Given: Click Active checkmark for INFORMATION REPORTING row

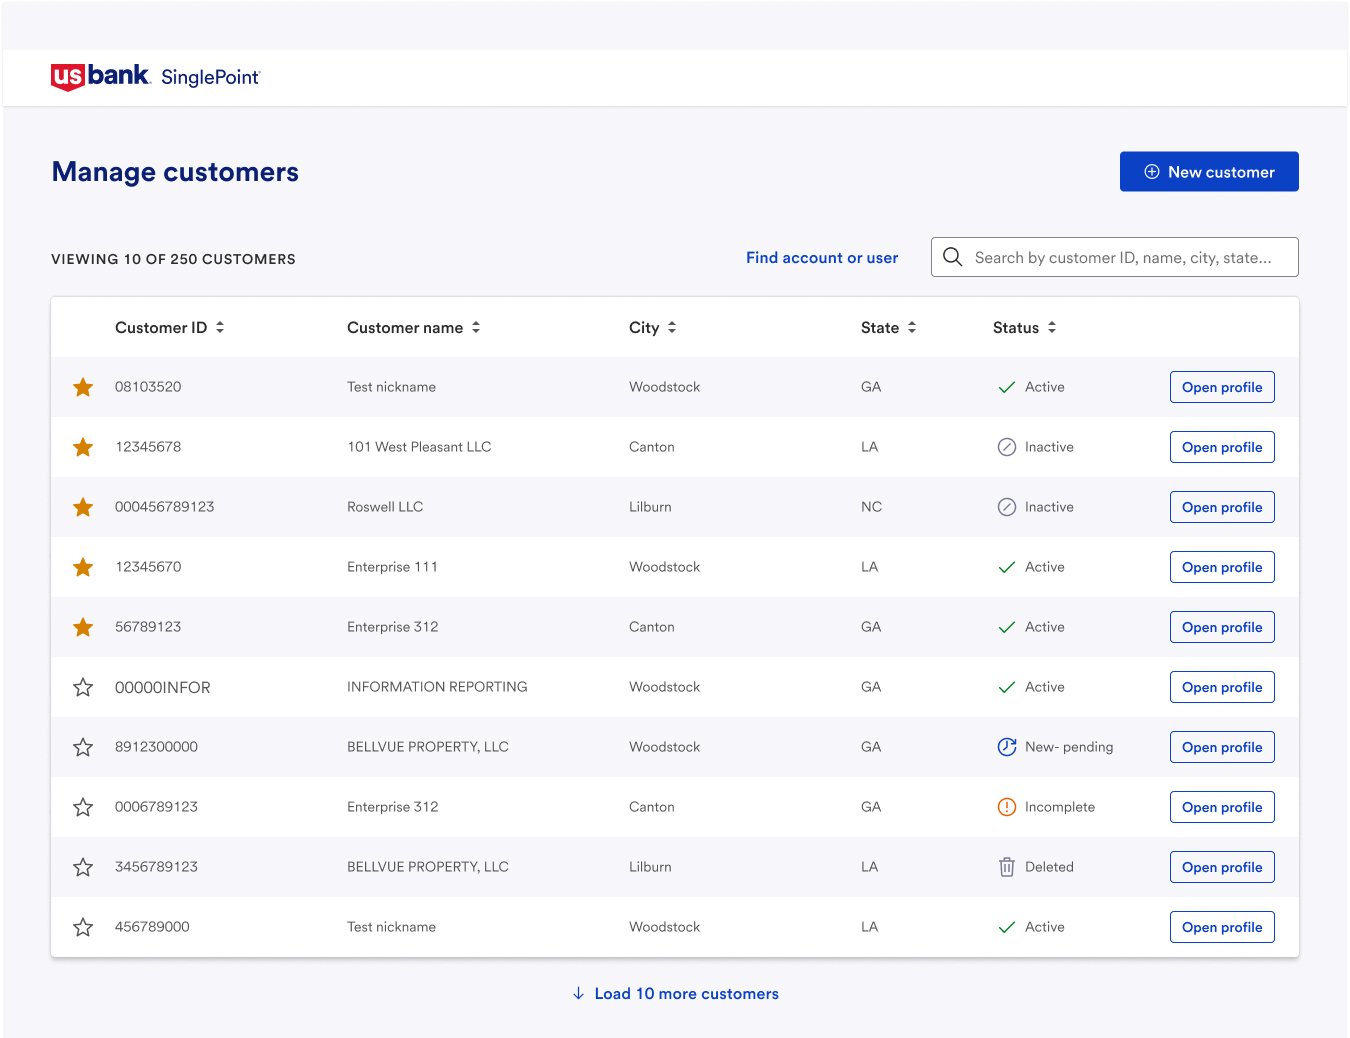Looking at the screenshot, I should point(1007,687).
